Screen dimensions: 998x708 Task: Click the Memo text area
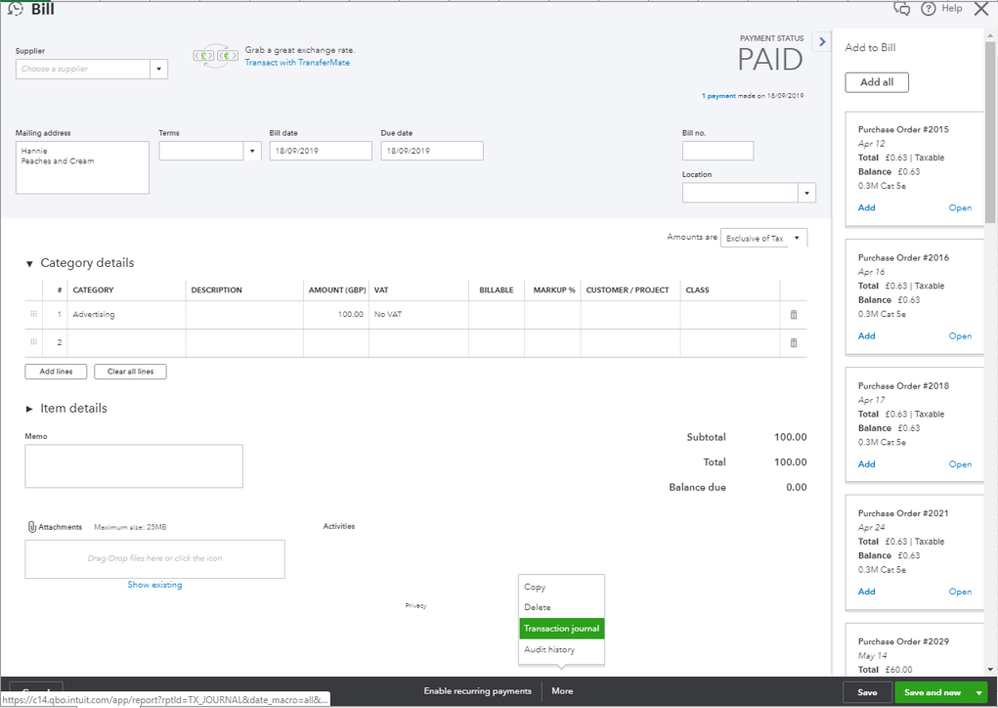pos(134,466)
